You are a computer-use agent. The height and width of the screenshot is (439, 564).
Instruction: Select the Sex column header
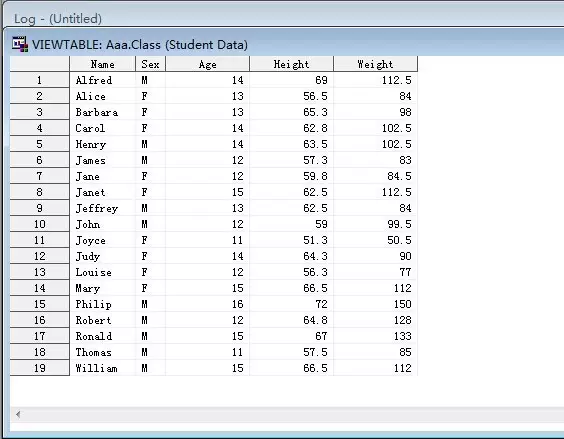pos(150,64)
